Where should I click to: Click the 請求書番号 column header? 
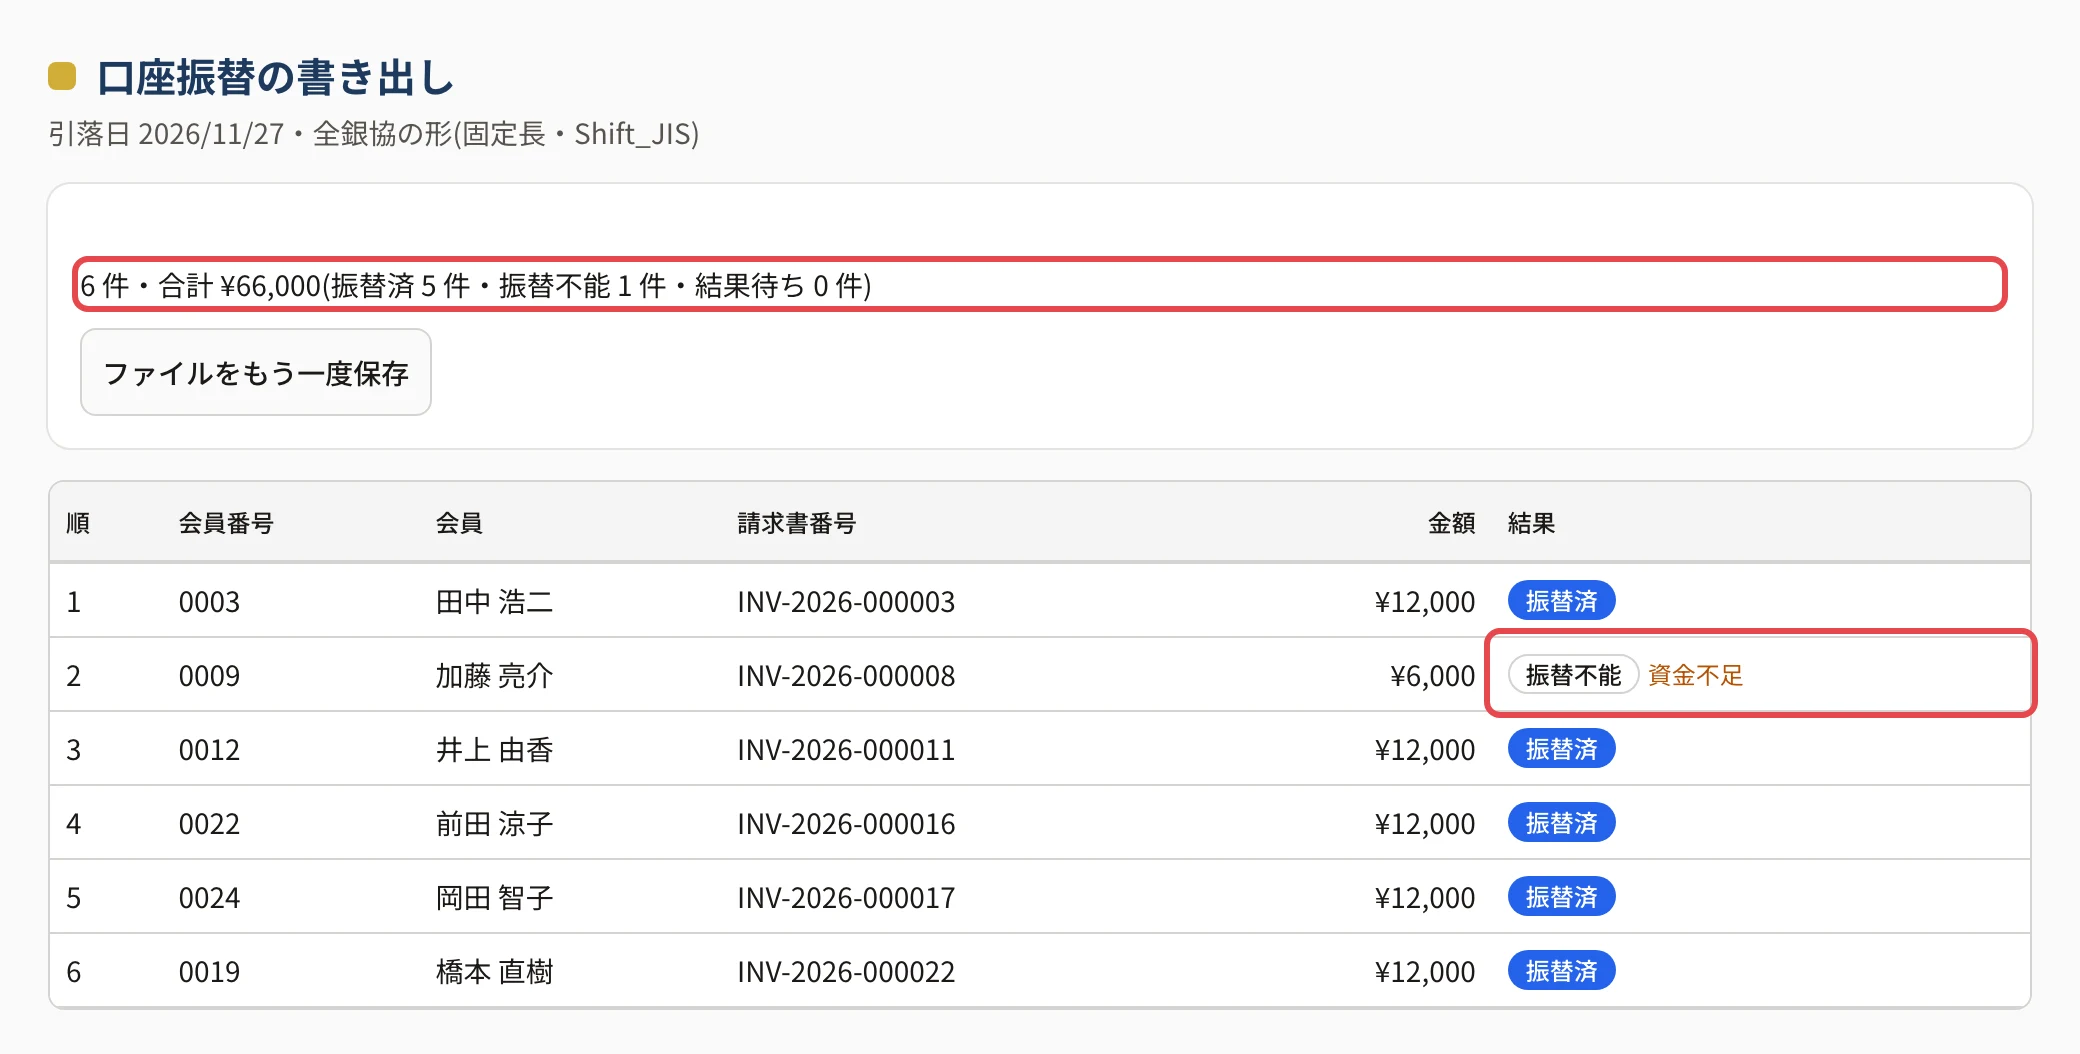(x=796, y=523)
